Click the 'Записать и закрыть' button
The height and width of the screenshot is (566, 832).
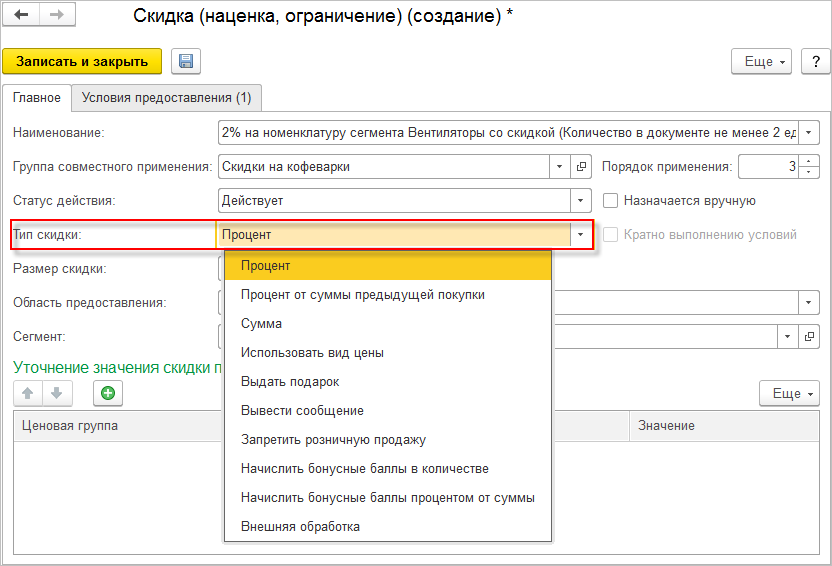point(82,61)
